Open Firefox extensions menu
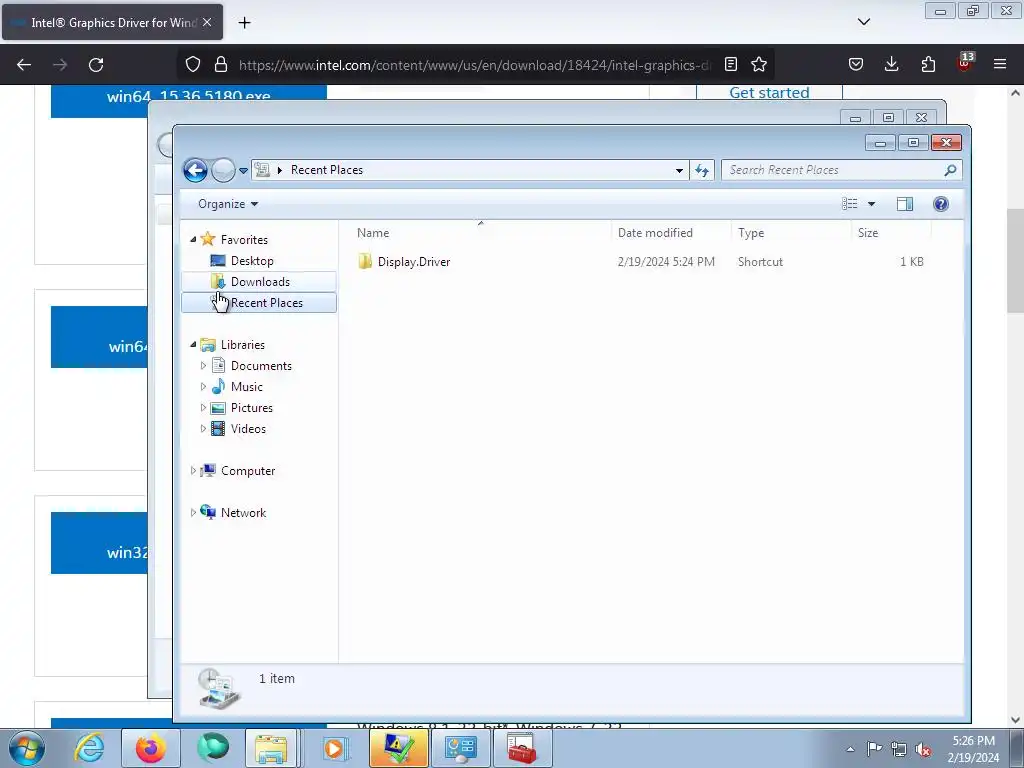The height and width of the screenshot is (768, 1024). [928, 64]
